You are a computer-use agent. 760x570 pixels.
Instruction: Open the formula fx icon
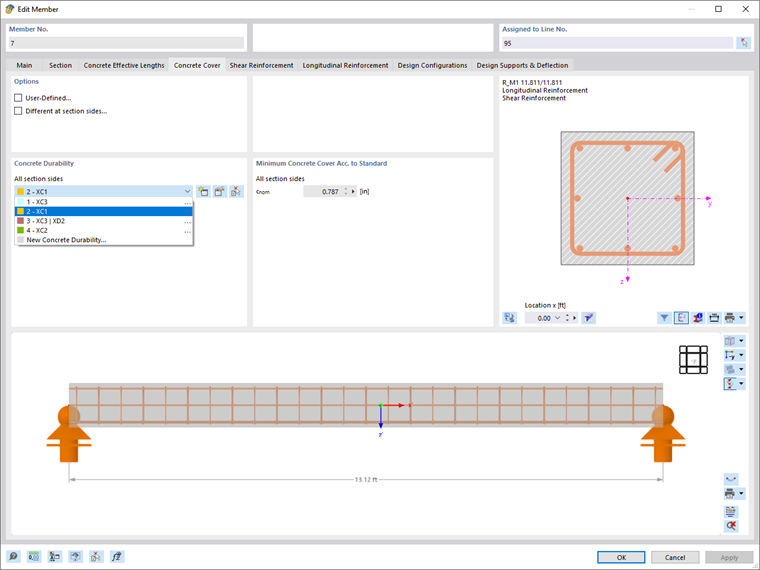tap(117, 556)
